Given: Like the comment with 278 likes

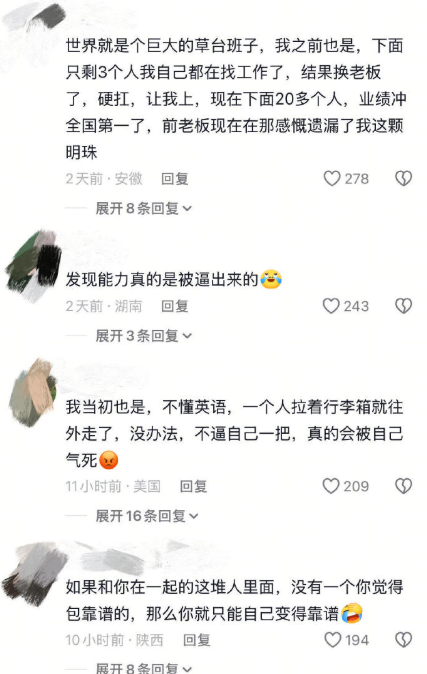Looking at the screenshot, I should coord(332,178).
